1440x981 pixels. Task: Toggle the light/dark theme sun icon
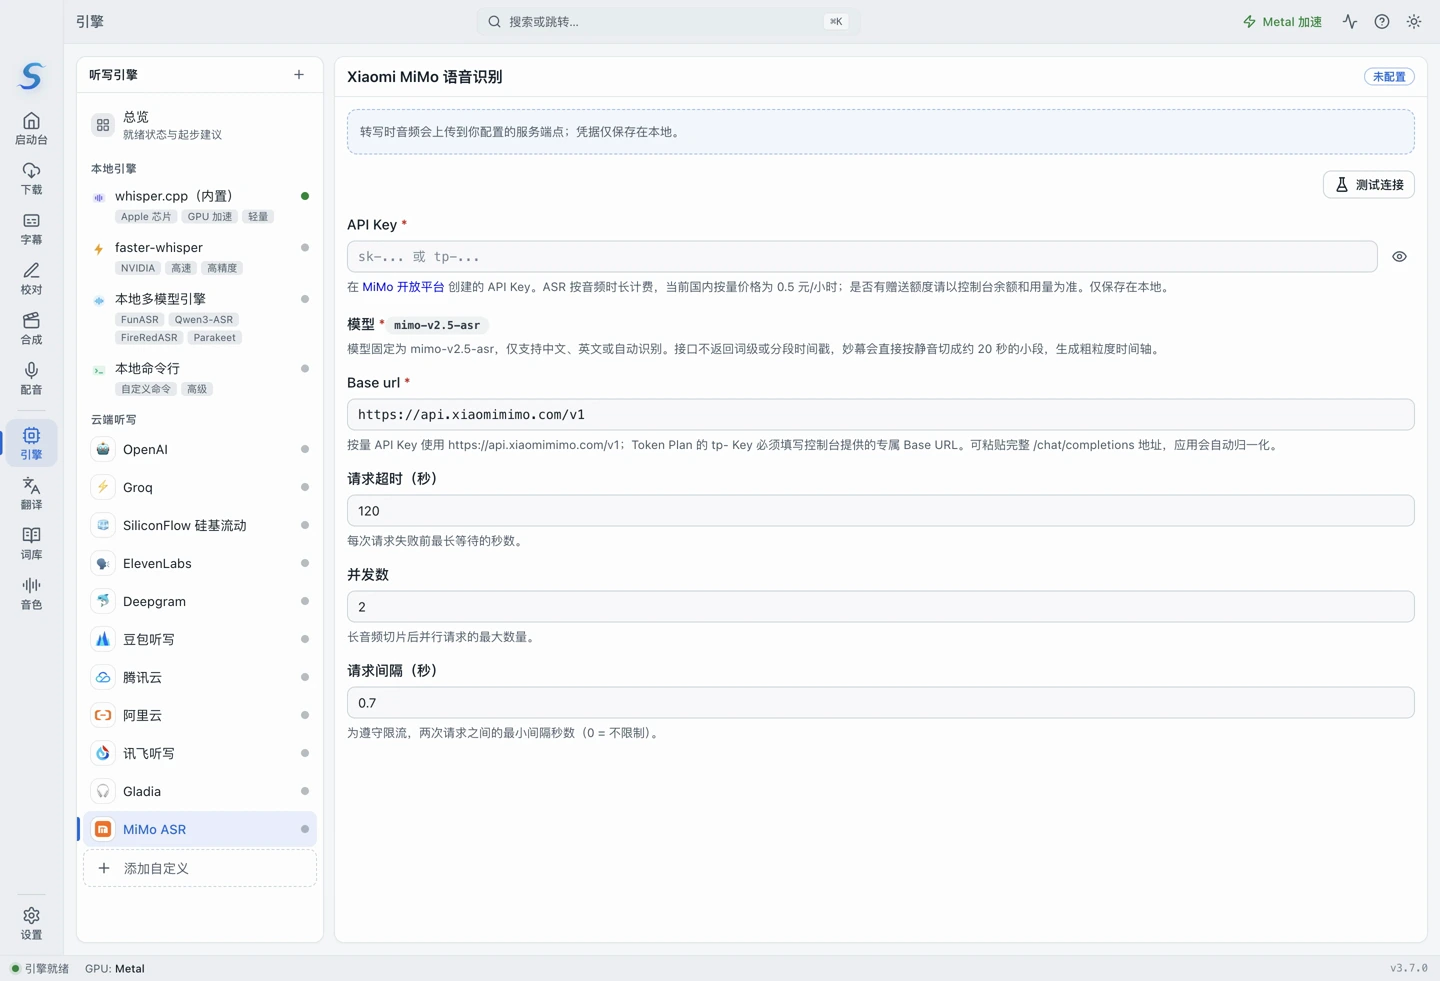click(1414, 21)
